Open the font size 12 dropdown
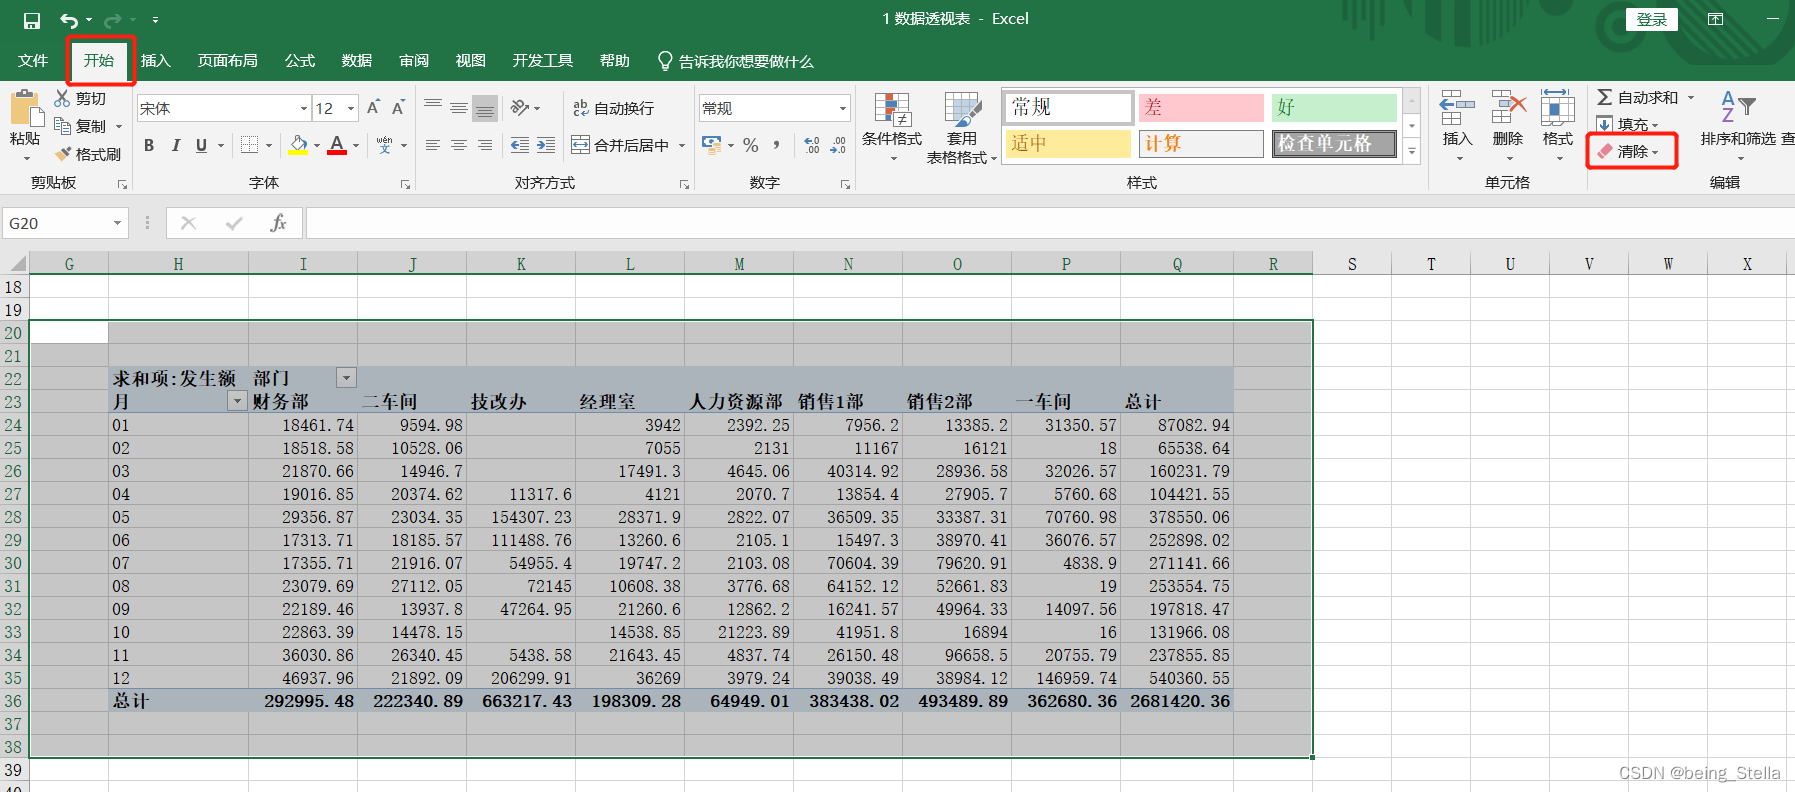This screenshot has height=792, width=1795. point(351,108)
